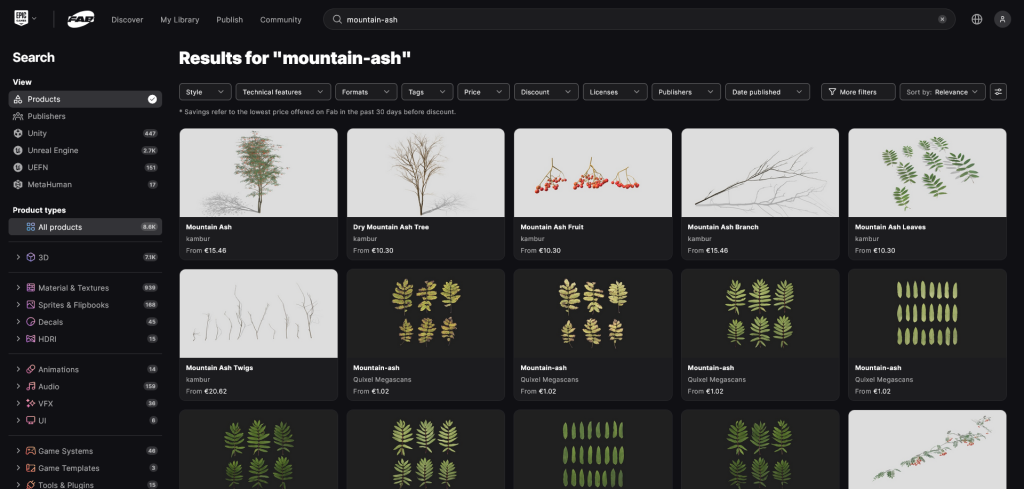Change Sort by Relevance dropdown

(x=942, y=92)
